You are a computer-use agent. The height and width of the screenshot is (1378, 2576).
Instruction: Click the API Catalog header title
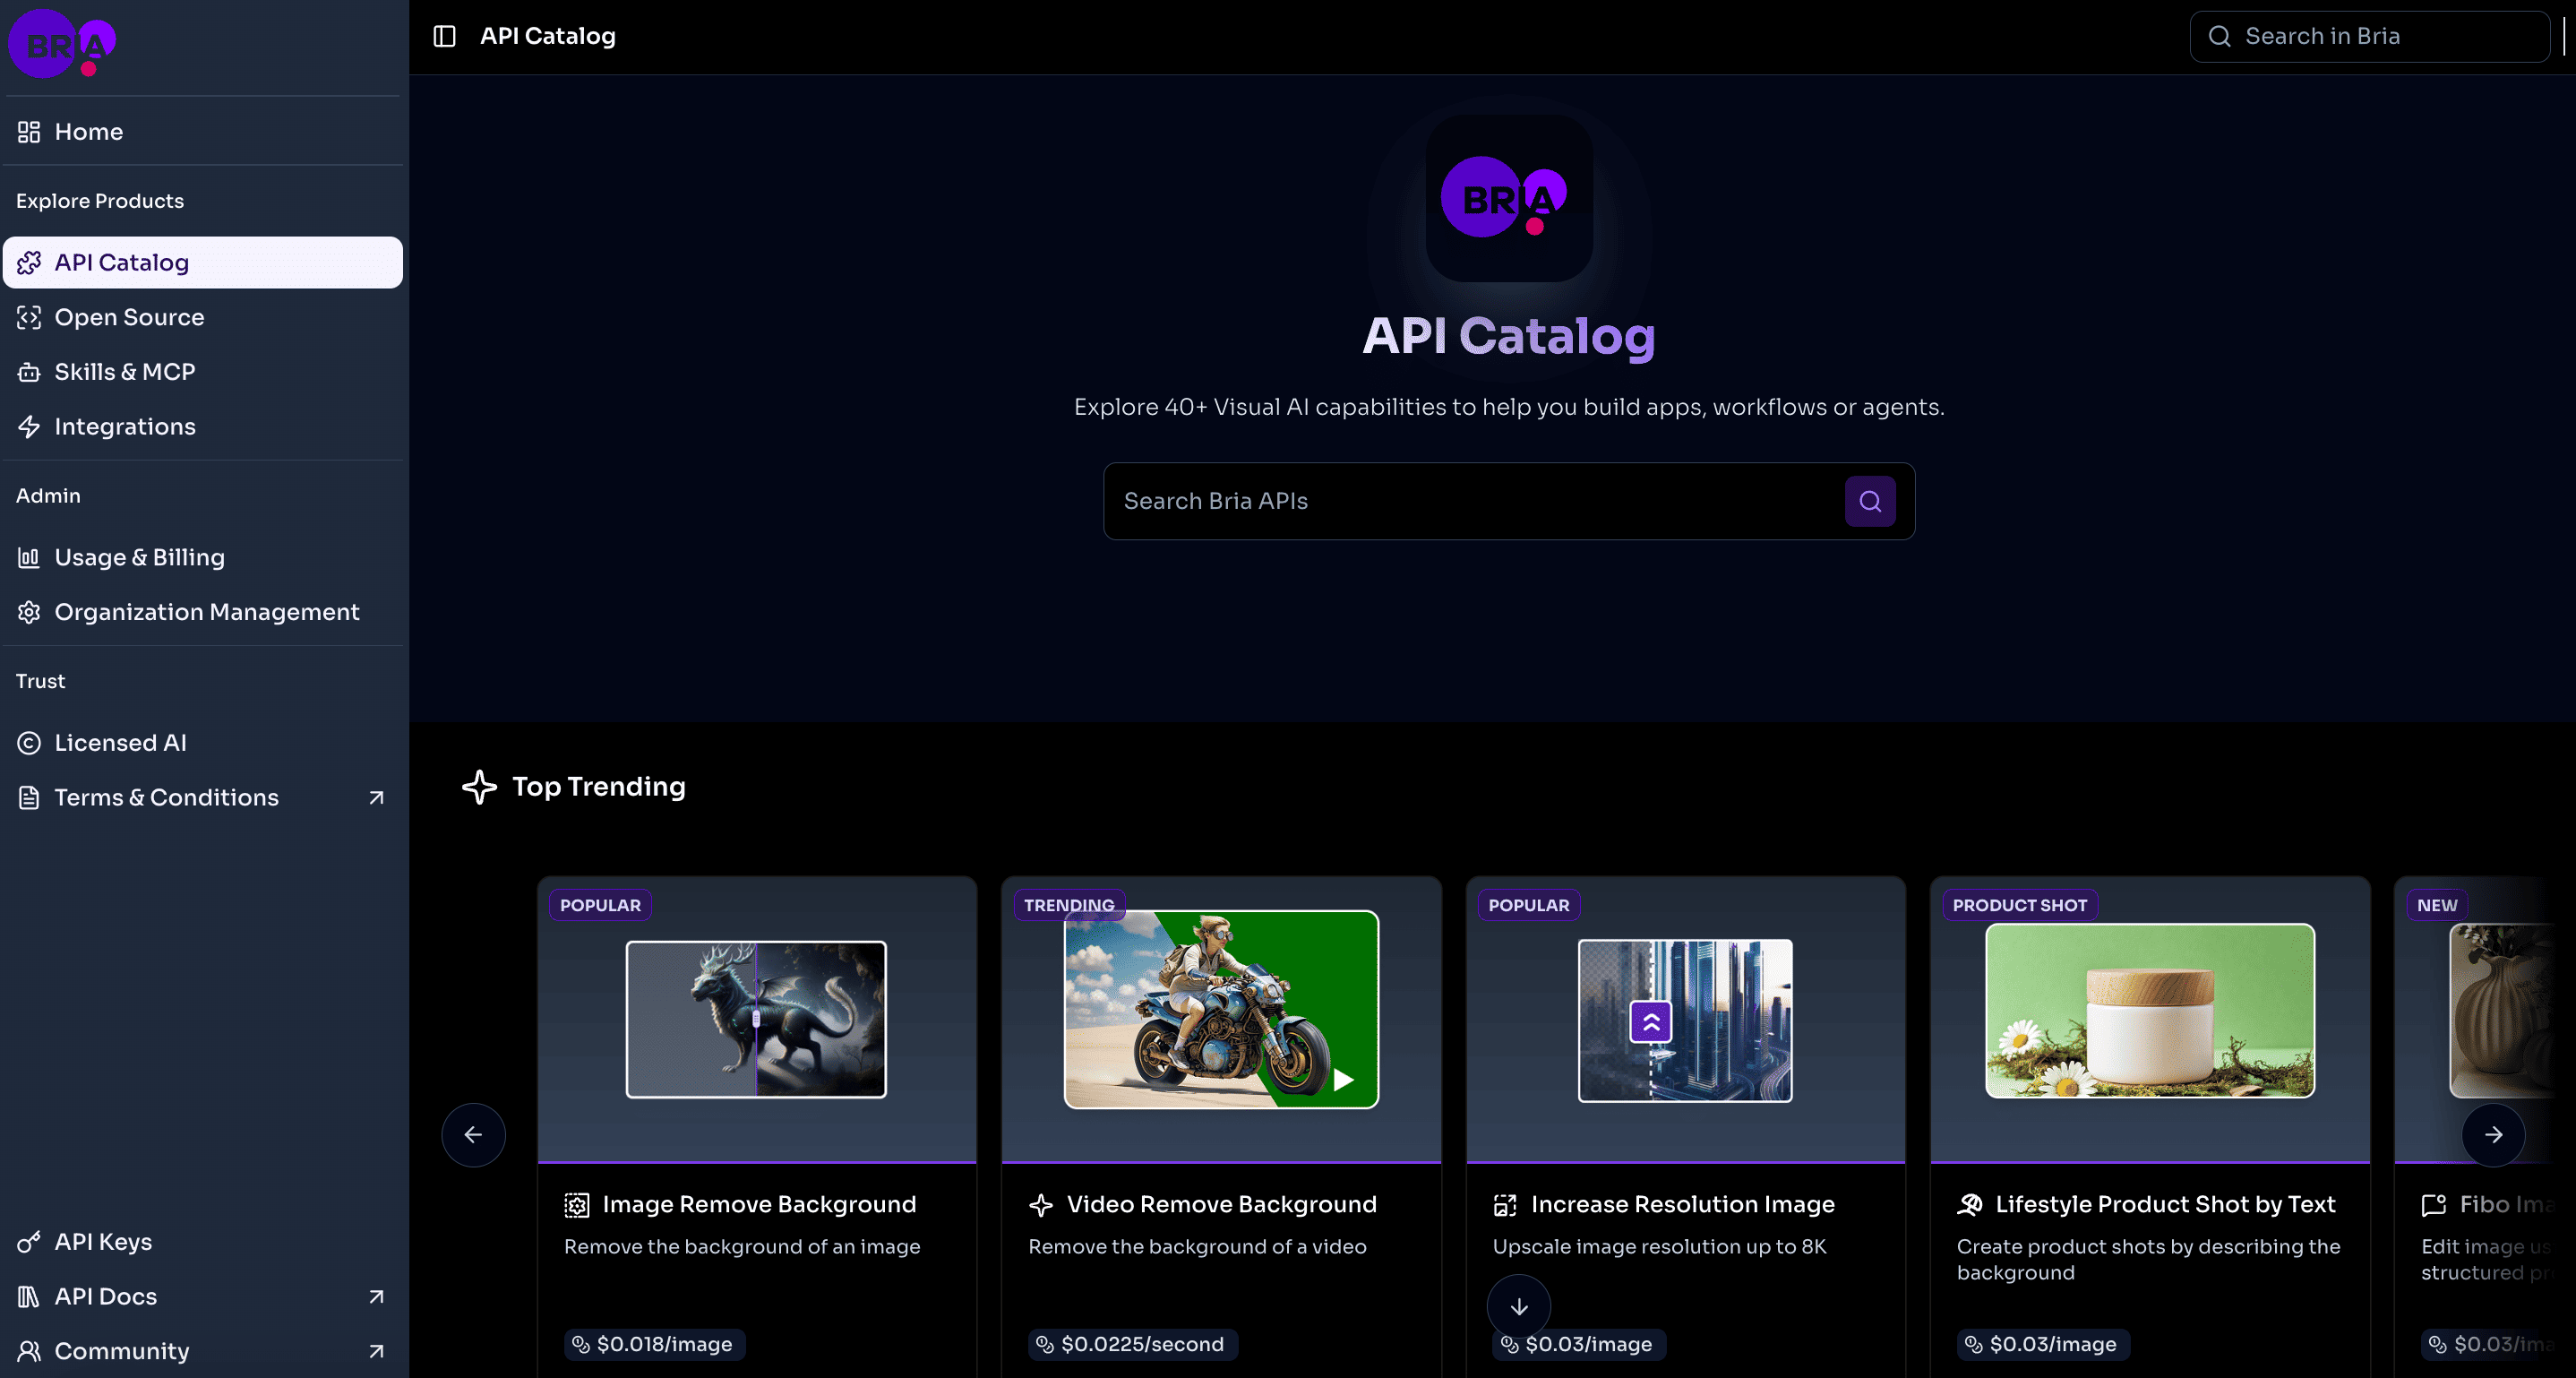(548, 36)
